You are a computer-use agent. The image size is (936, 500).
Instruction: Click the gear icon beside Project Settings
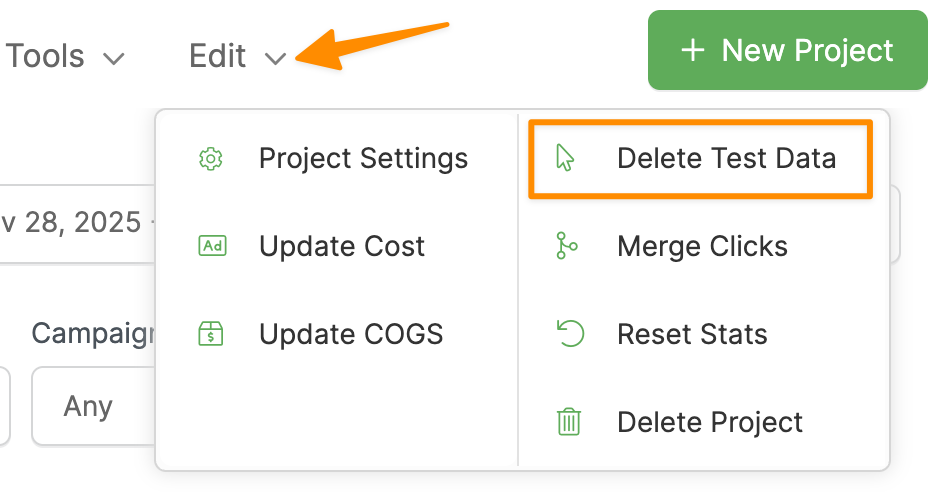[211, 159]
